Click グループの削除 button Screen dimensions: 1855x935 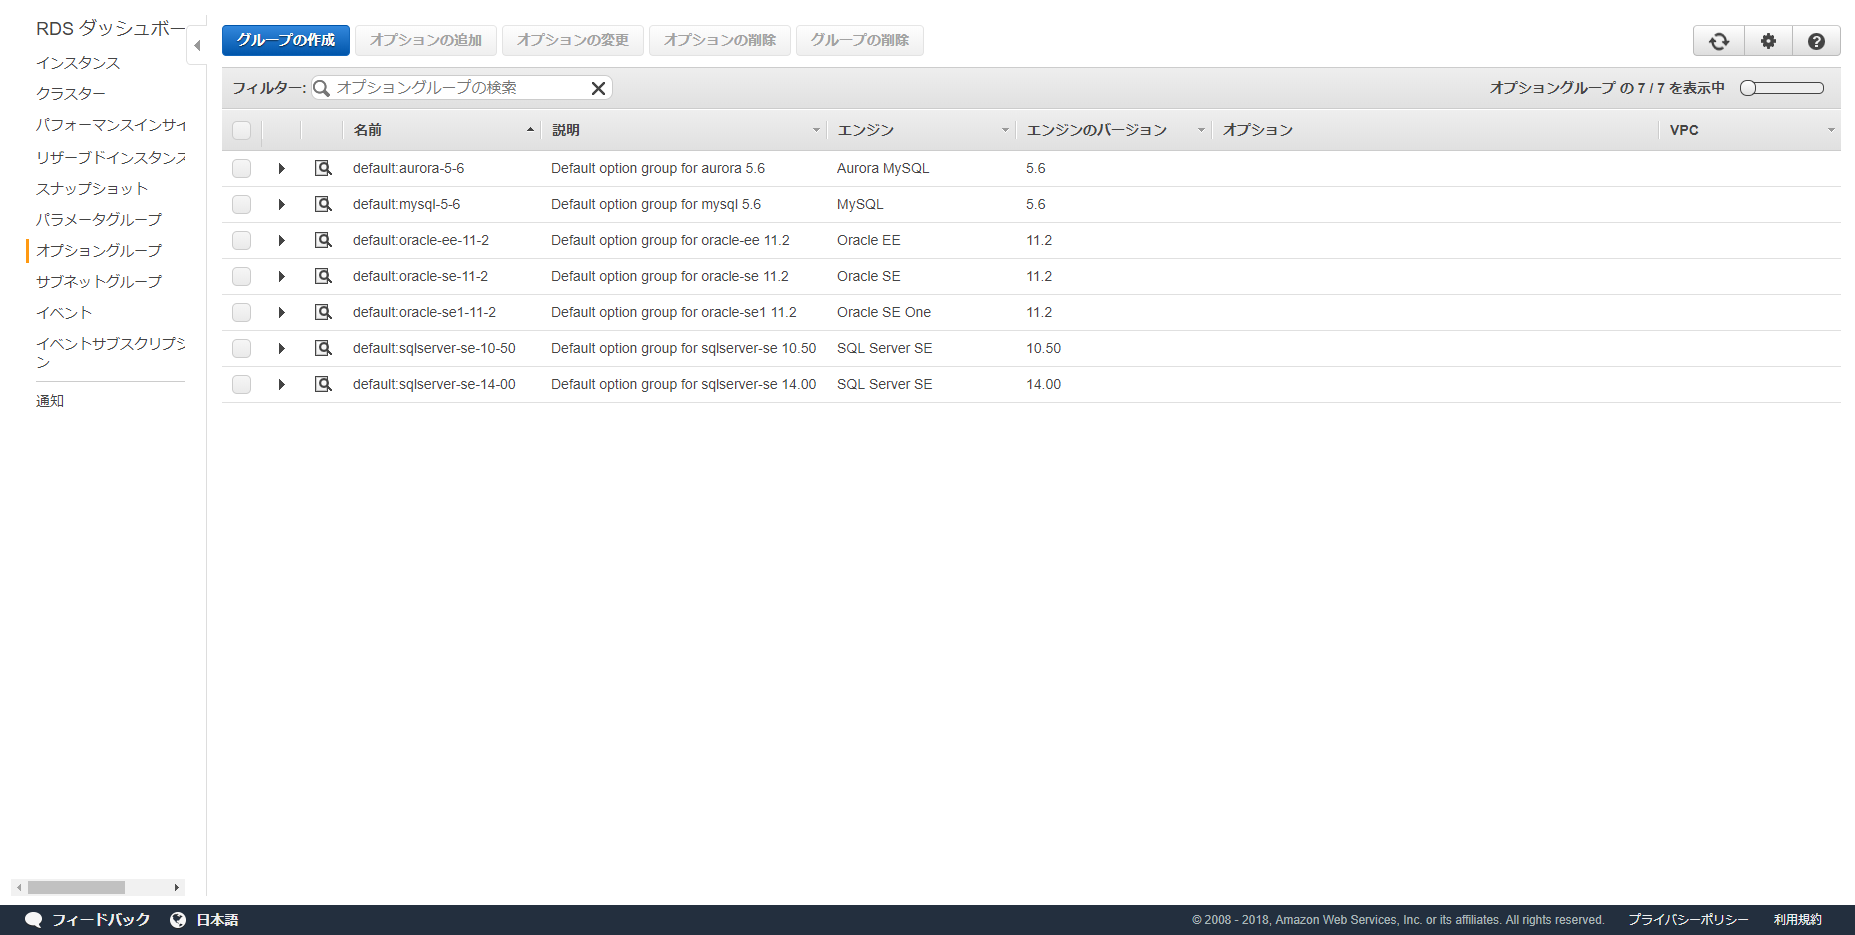[860, 40]
